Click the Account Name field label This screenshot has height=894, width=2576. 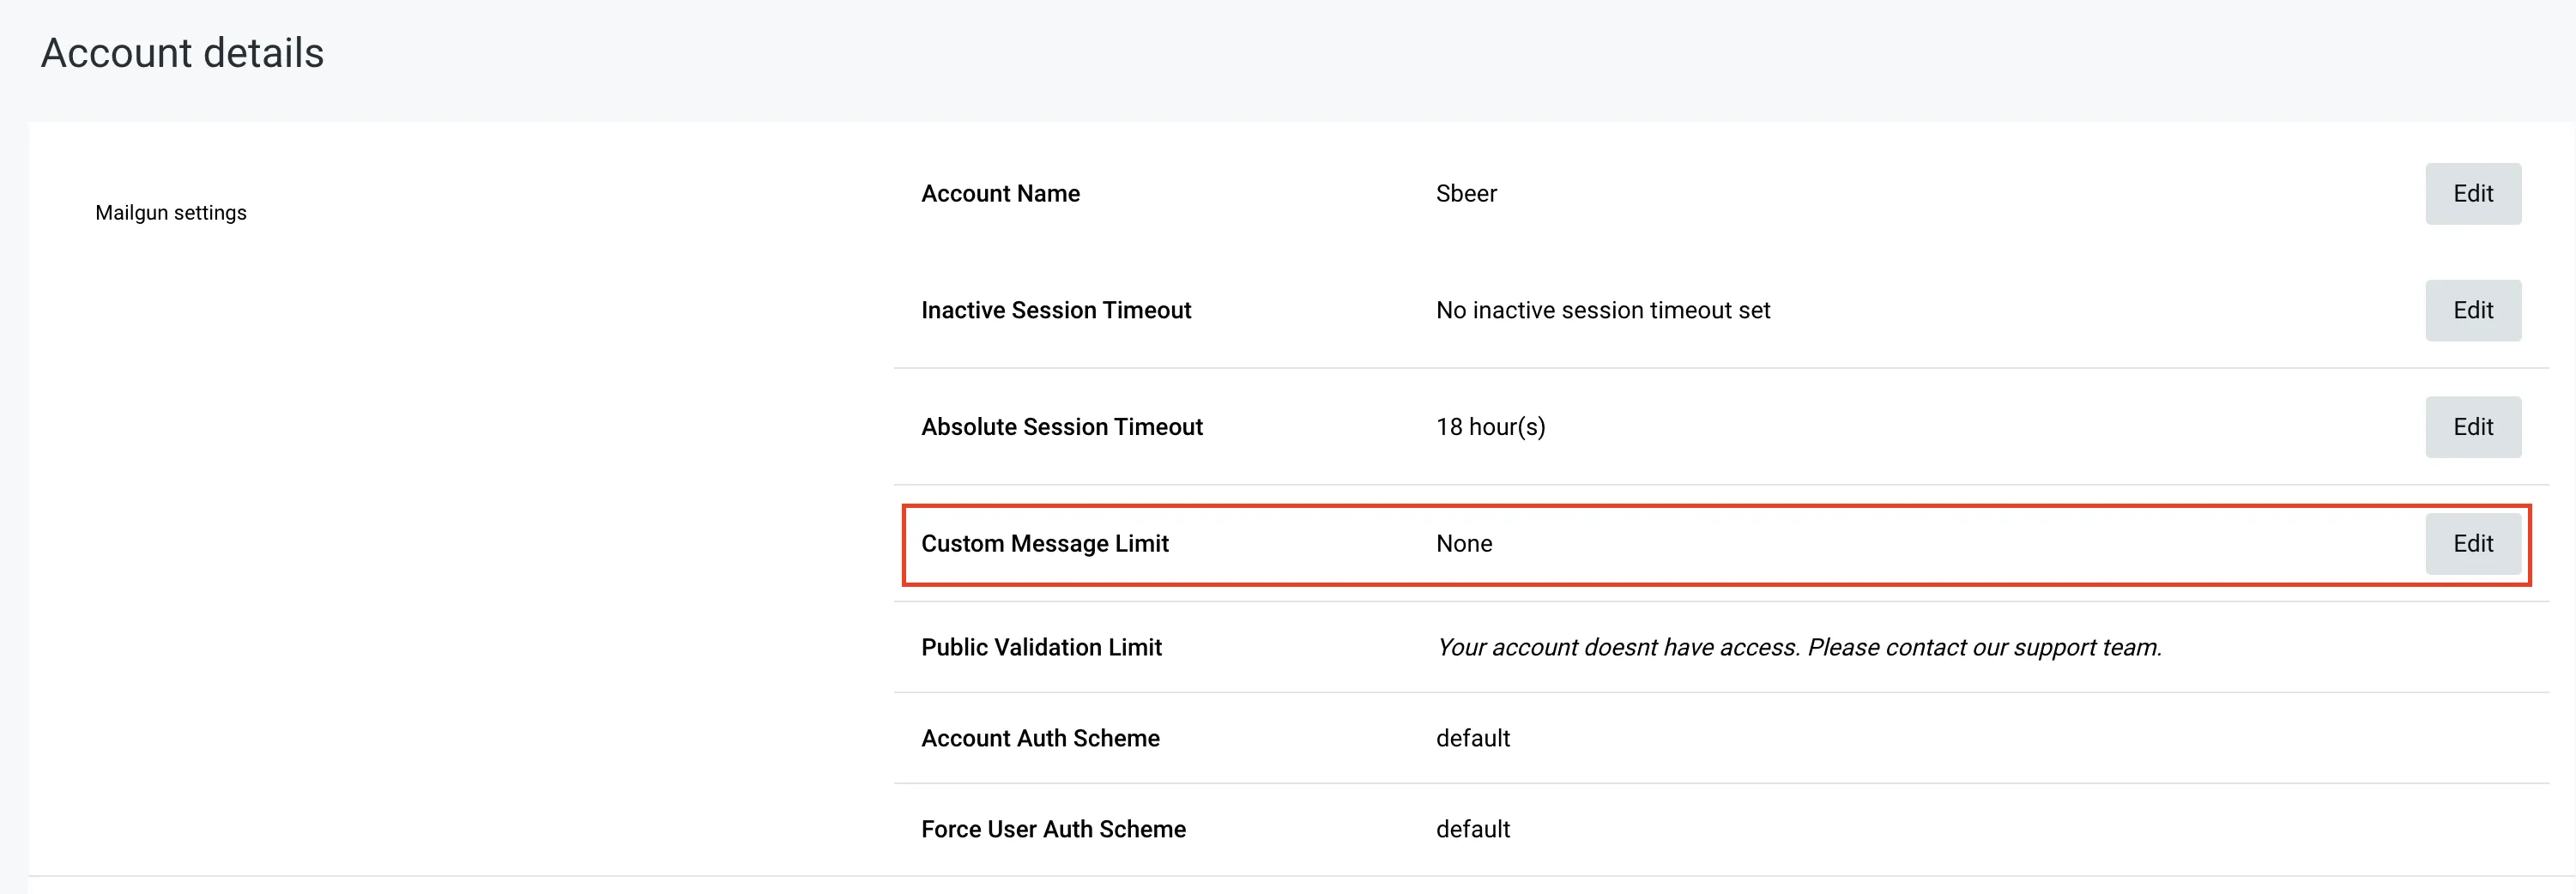1000,194
